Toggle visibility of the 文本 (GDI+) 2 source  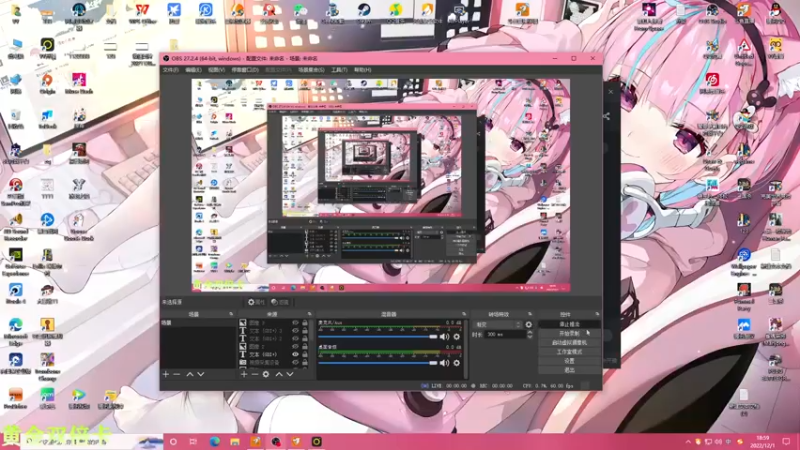(295, 338)
